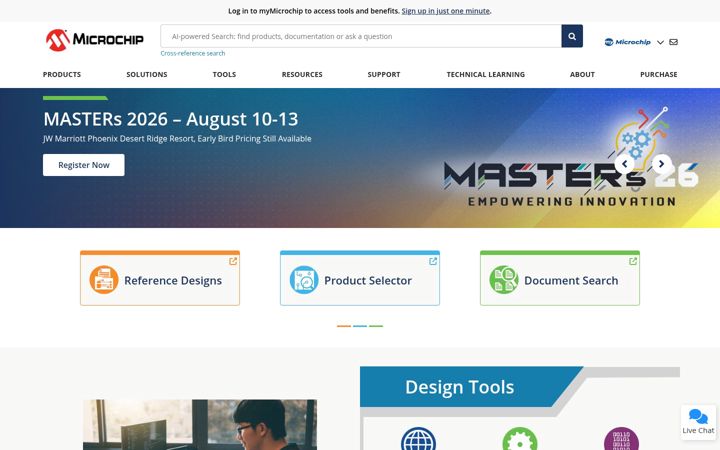
Task: Open the Live Chat bubble
Action: tap(698, 422)
